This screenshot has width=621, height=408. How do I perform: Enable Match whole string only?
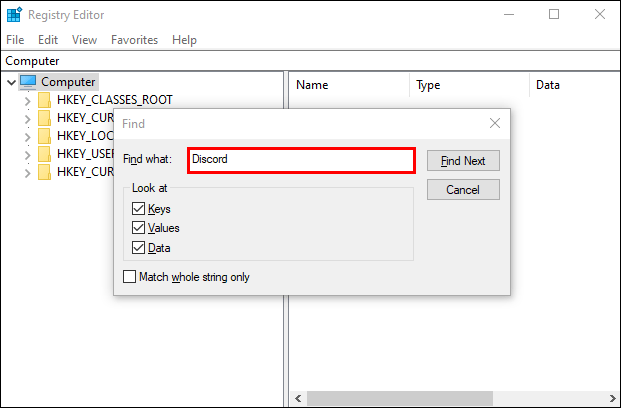click(130, 276)
